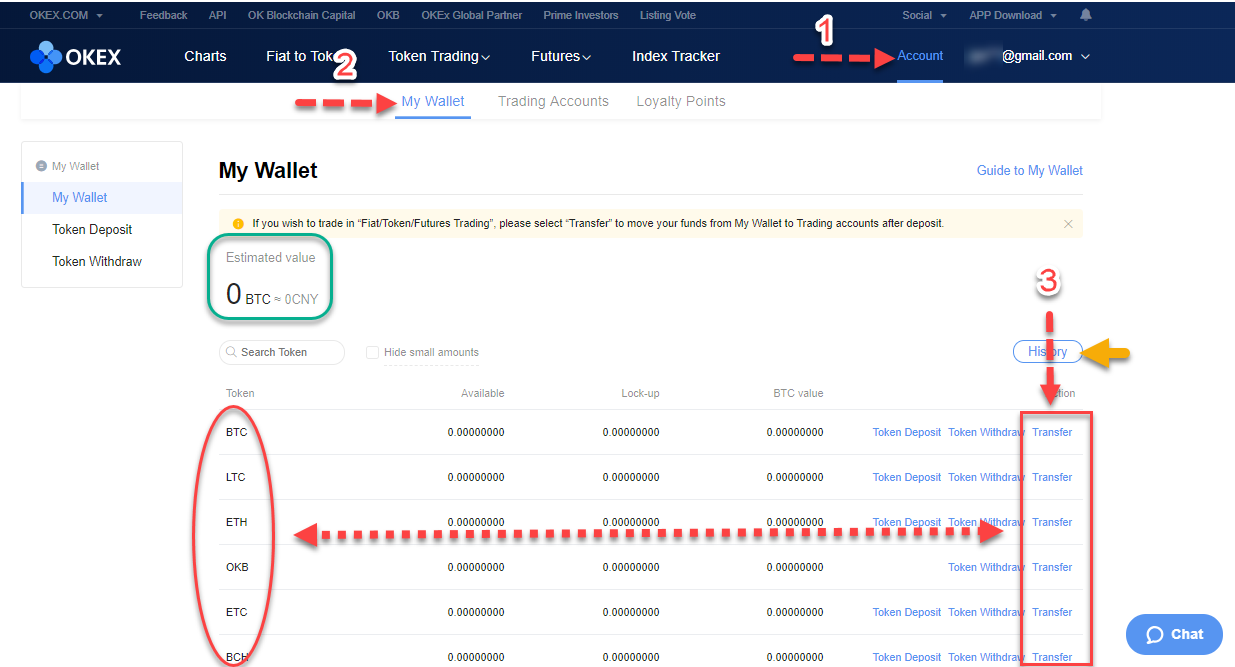1235x667 pixels.
Task: Switch to the Loyalty Points tab
Action: pos(681,101)
